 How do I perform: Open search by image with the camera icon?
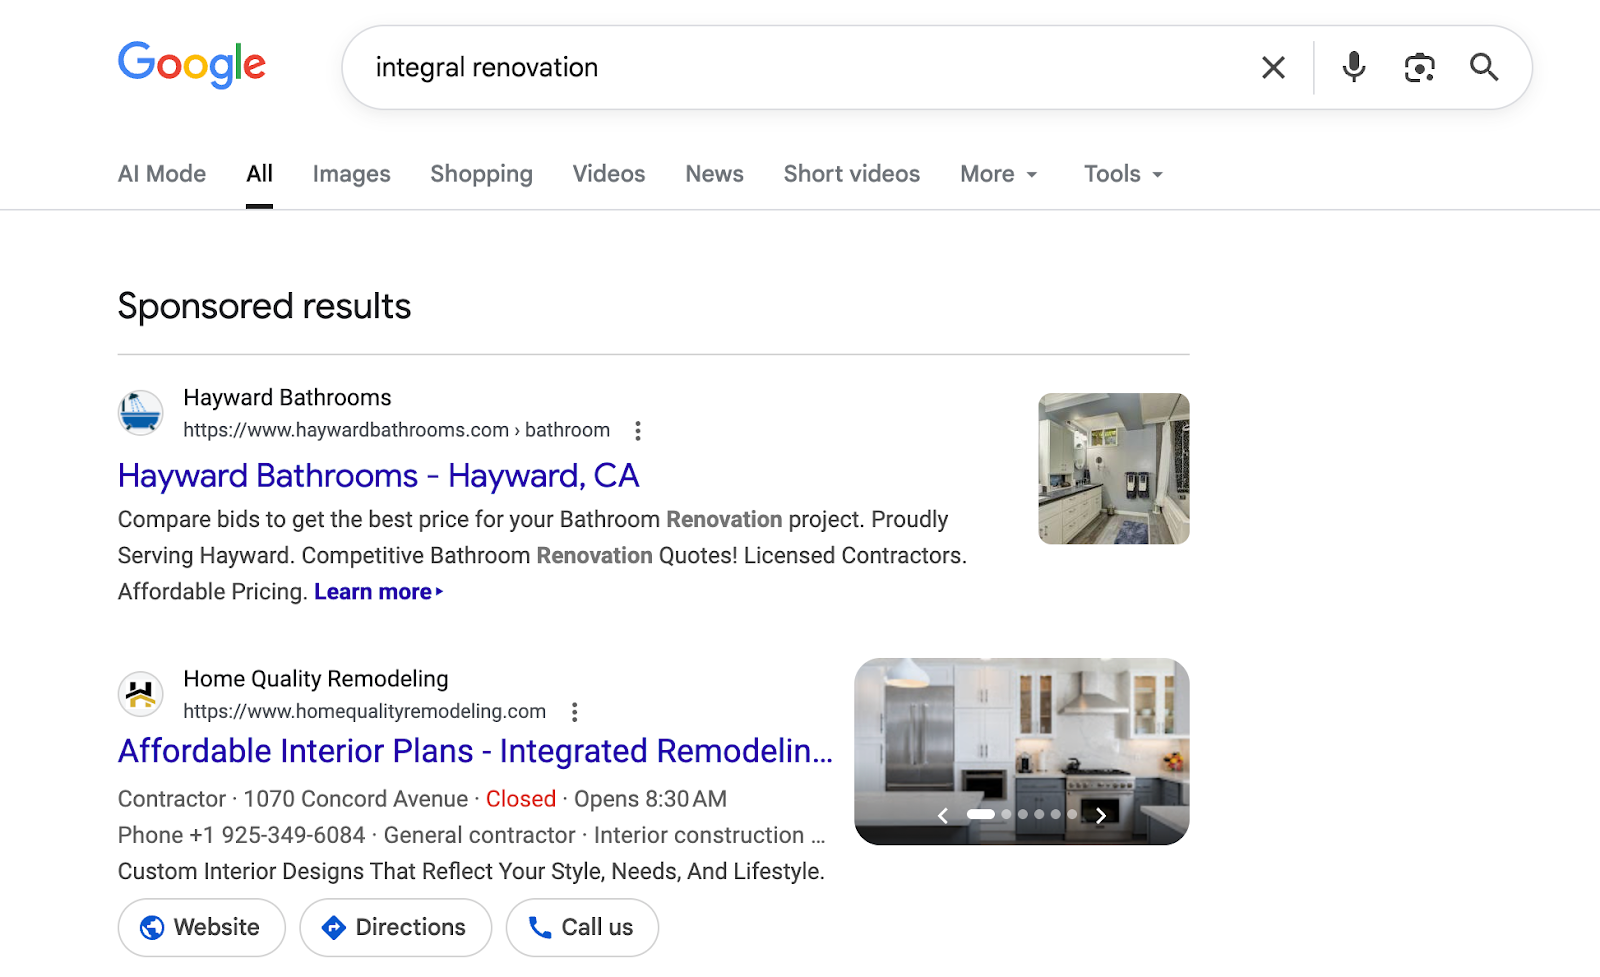pos(1419,67)
